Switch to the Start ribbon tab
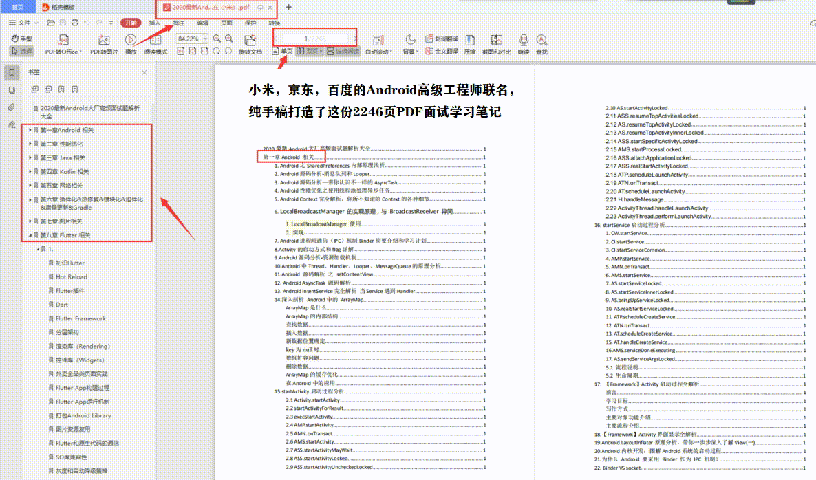 point(131,23)
